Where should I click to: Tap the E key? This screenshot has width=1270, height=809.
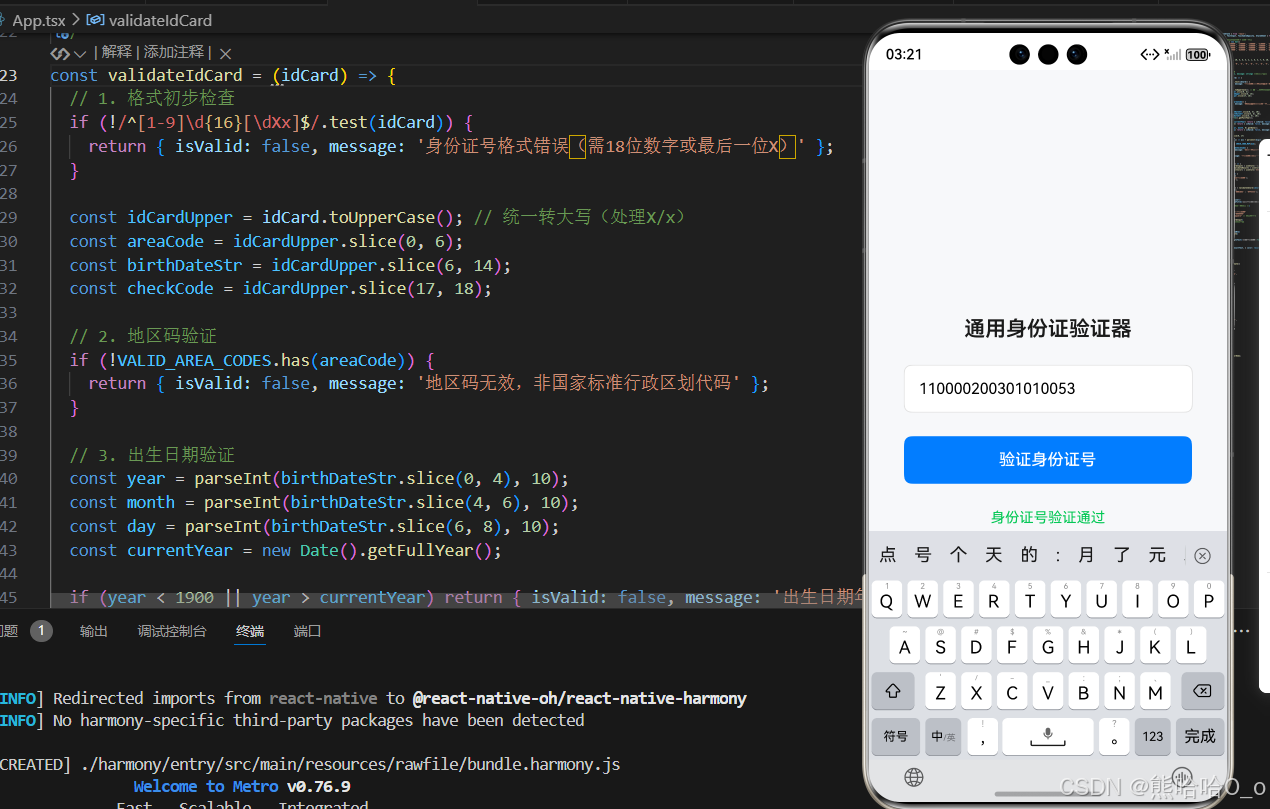tap(958, 600)
